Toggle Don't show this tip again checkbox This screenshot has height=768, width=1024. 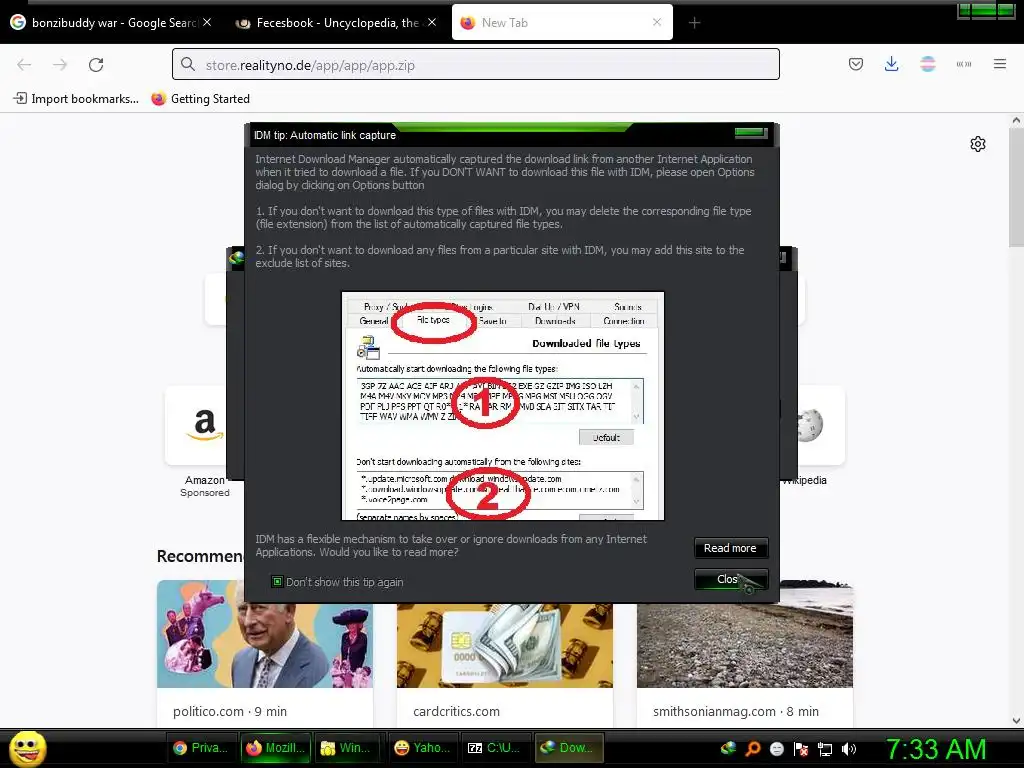pos(278,581)
